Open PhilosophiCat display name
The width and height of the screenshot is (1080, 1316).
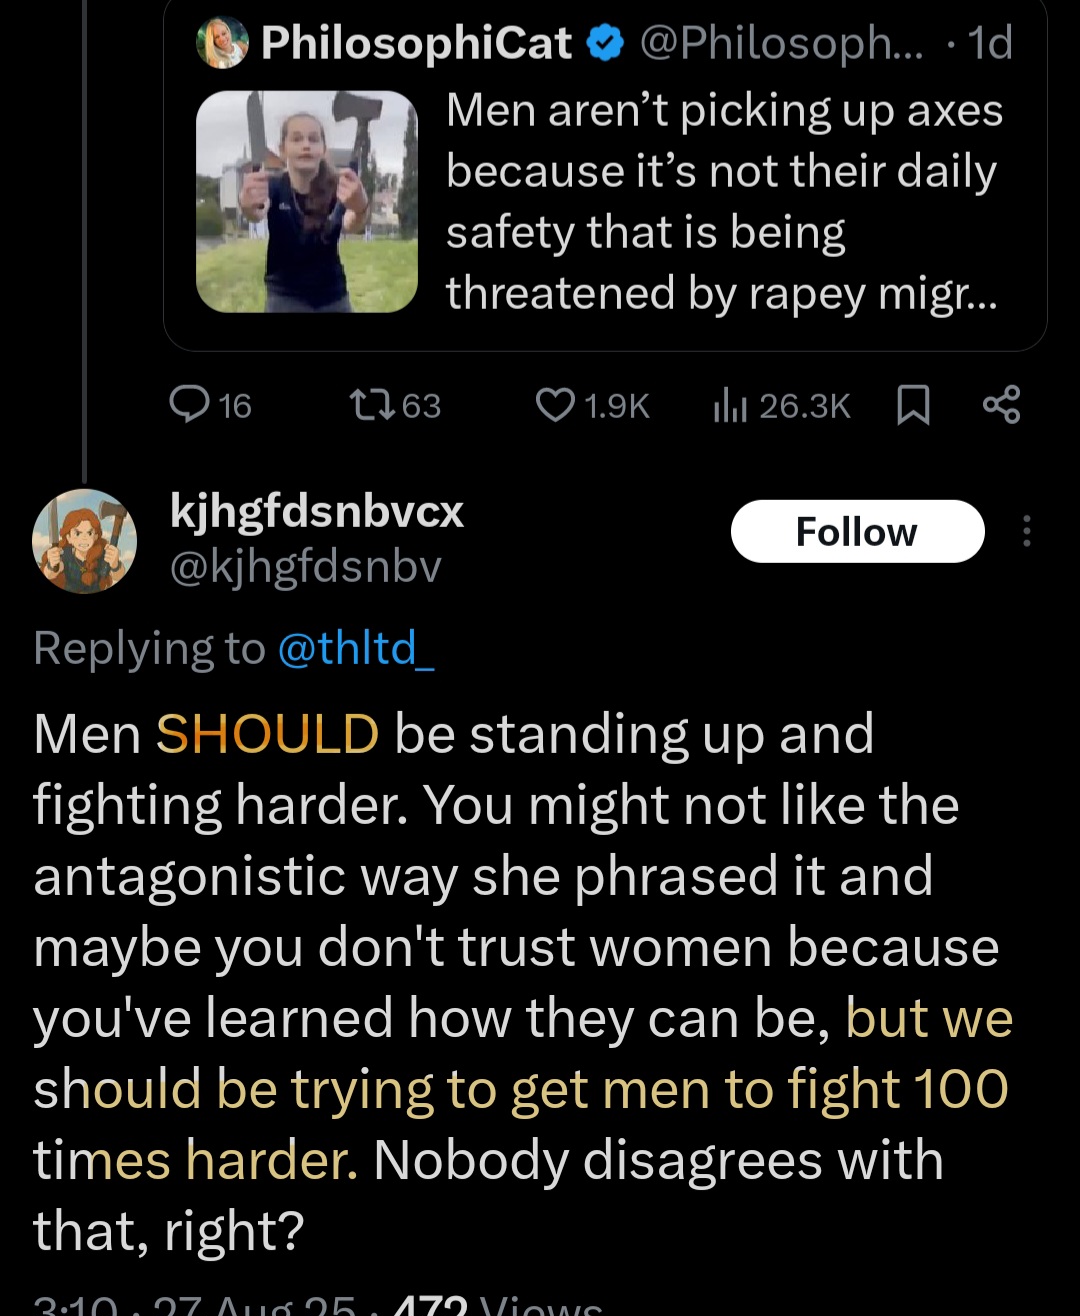[416, 44]
